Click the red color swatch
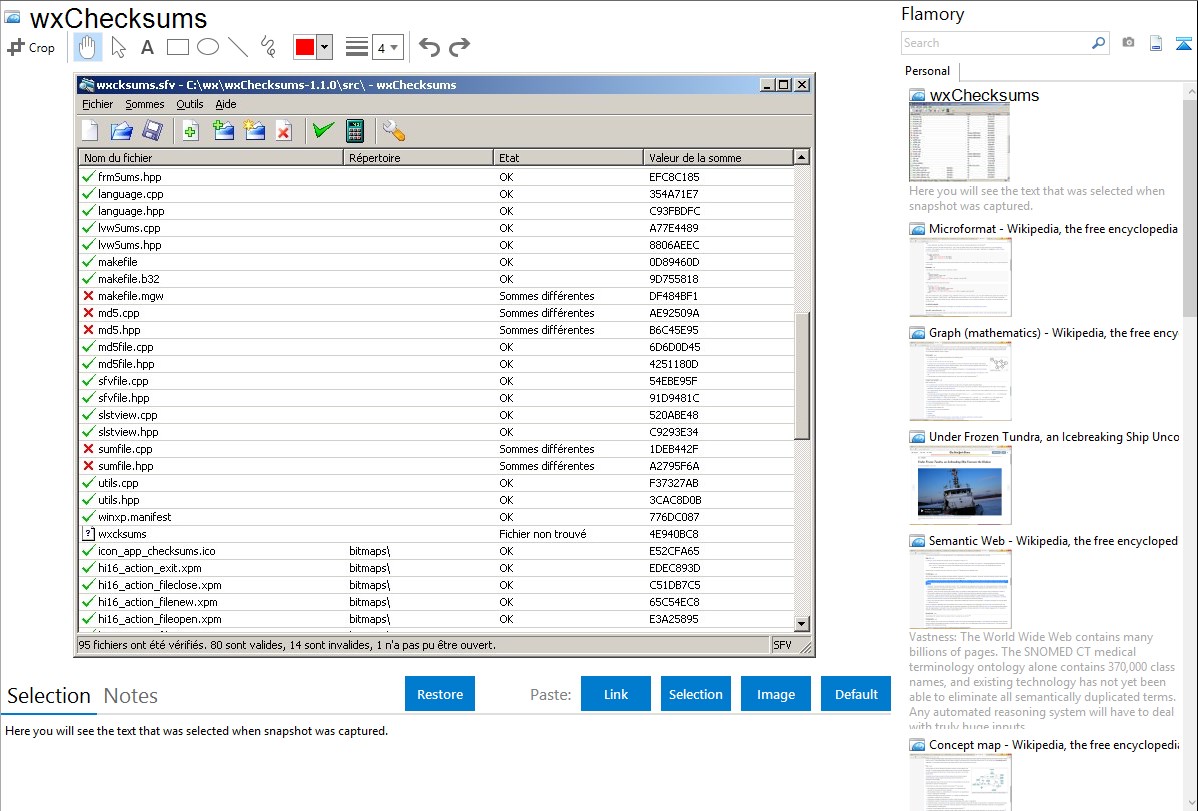Viewport: 1198px width, 811px height. 305,47
